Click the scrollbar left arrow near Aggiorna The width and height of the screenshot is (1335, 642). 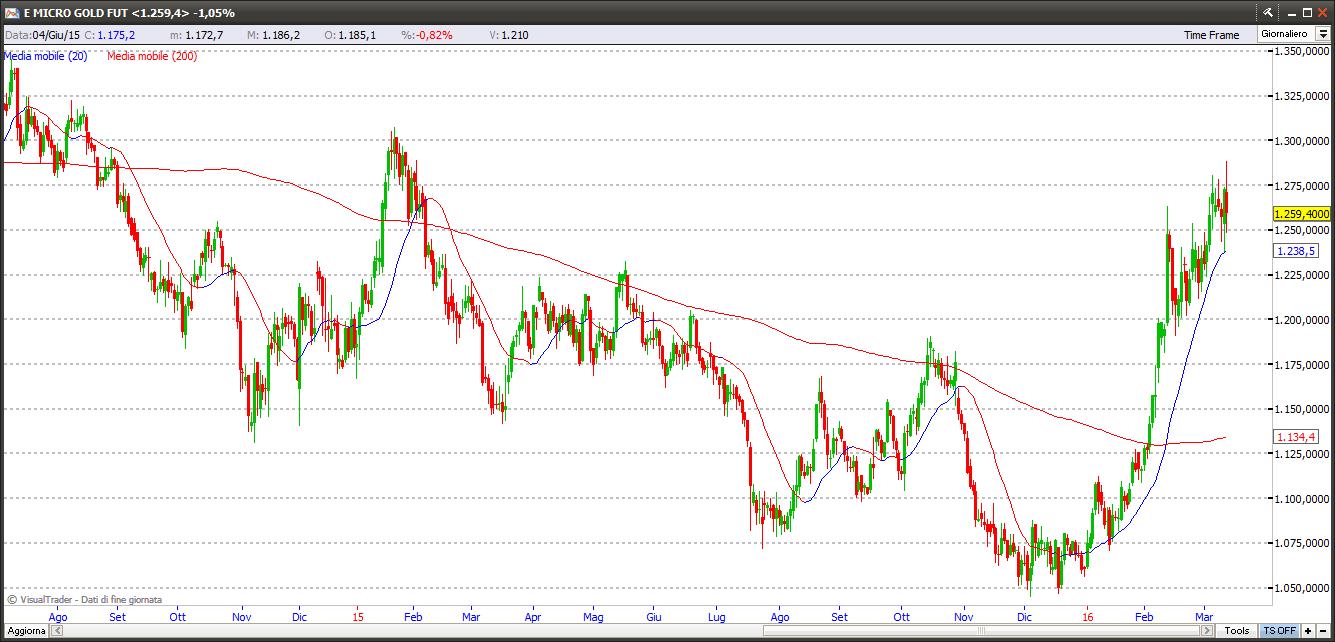click(57, 631)
